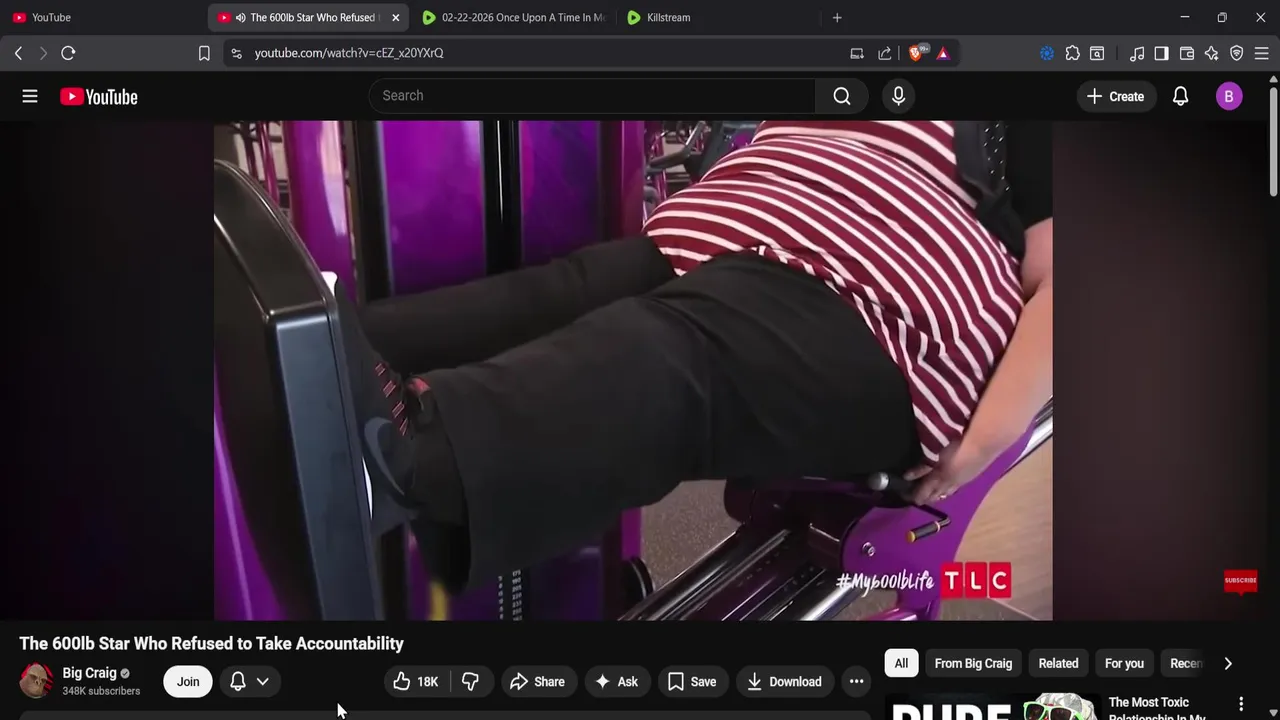The image size is (1280, 720).
Task: Toggle channel notification bell for Big Craig
Action: pyautogui.click(x=238, y=681)
